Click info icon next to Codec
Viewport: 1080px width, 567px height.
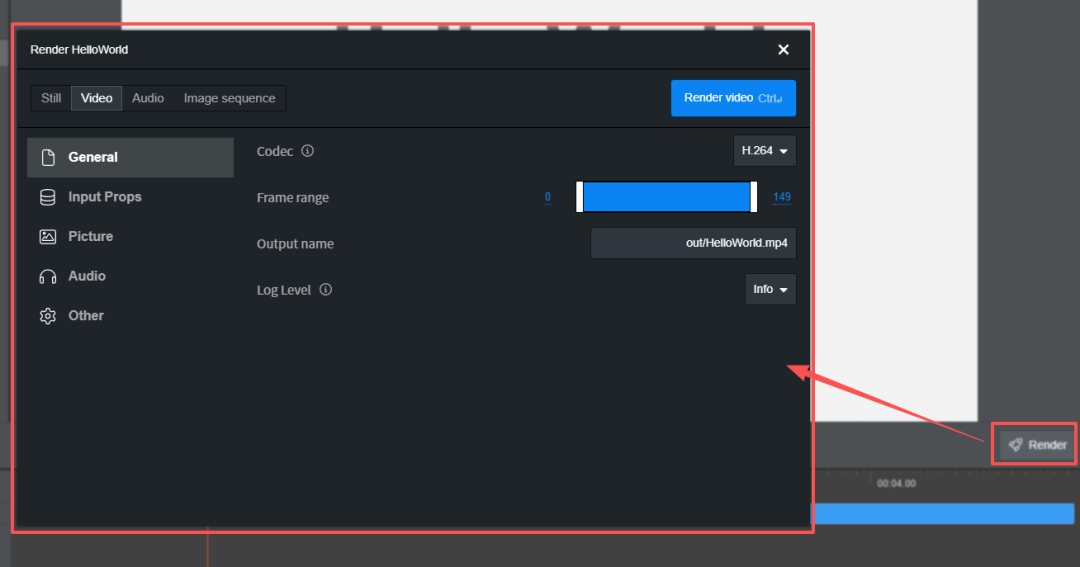(x=307, y=151)
